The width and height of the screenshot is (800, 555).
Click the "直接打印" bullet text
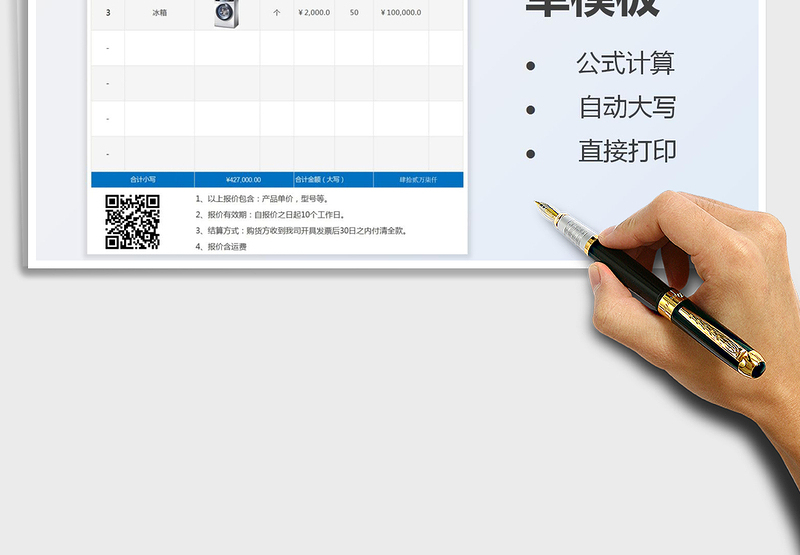[628, 151]
